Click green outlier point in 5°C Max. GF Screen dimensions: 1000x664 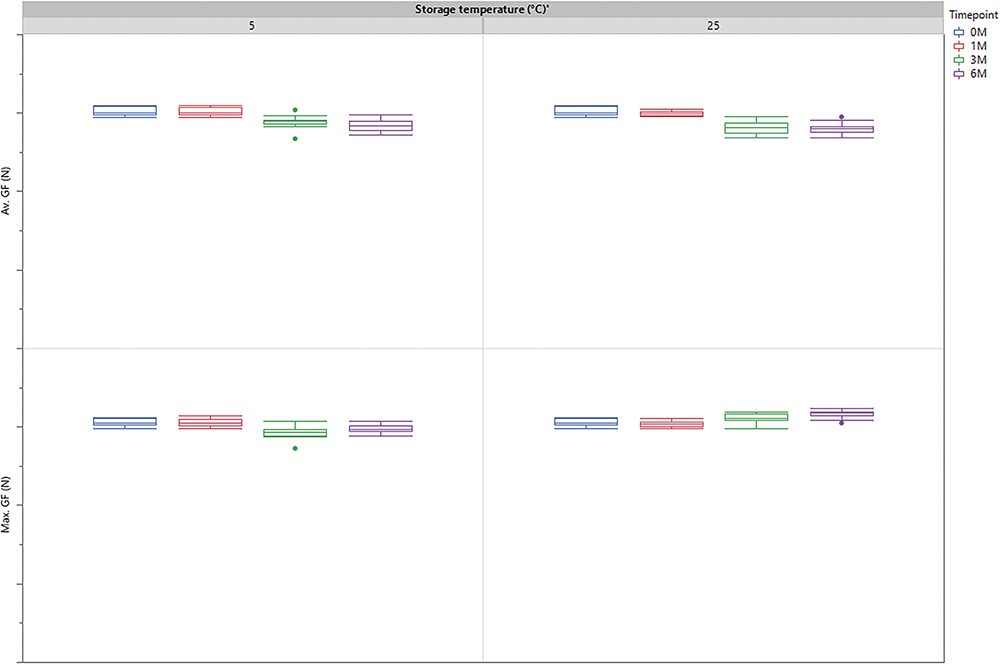click(x=295, y=448)
